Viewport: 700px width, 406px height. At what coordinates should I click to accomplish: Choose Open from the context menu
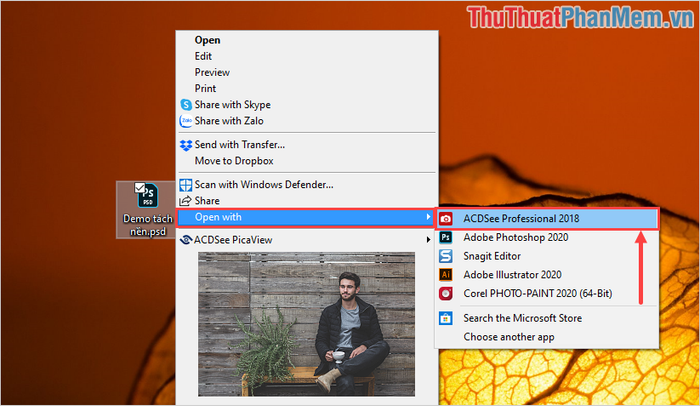click(x=307, y=40)
